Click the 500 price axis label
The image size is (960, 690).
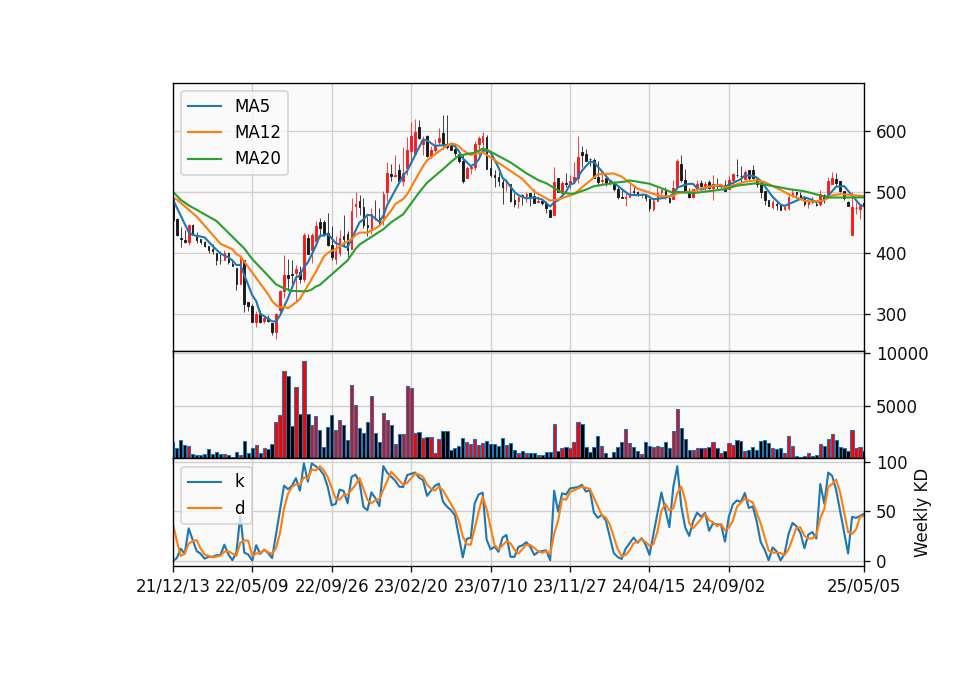(x=891, y=193)
